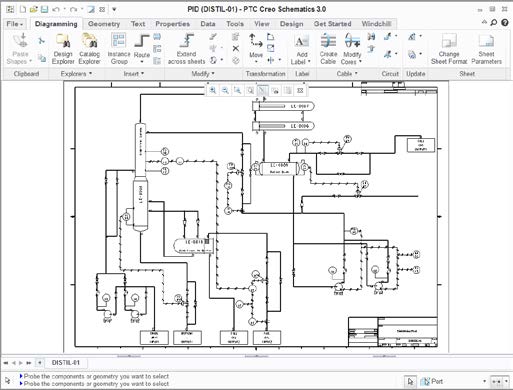The width and height of the screenshot is (513, 390).
Task: Click Extend across sheets icon
Action: tap(186, 49)
